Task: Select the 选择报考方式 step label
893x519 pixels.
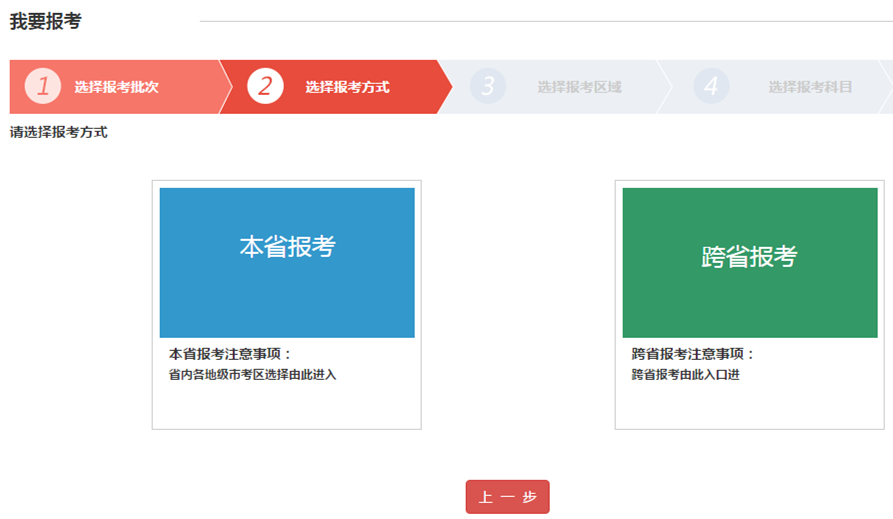Action: coord(347,87)
